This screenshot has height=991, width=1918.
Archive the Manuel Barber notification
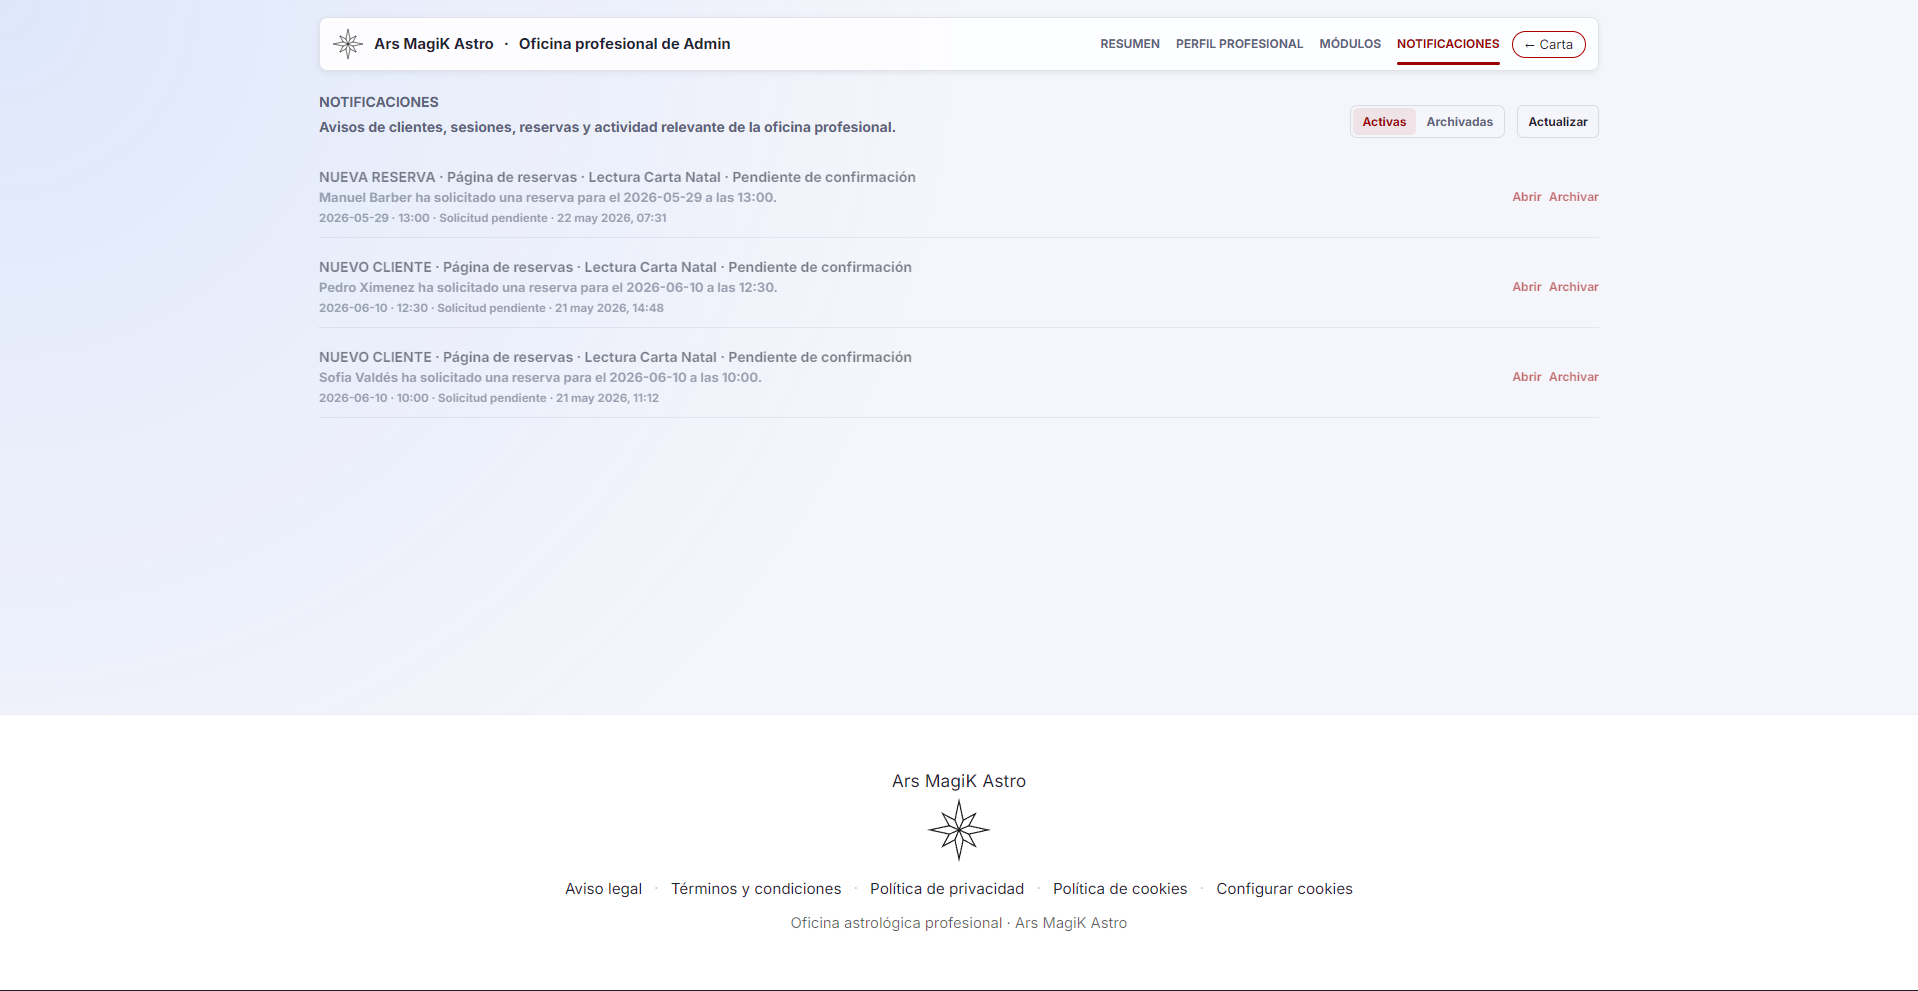1574,197
